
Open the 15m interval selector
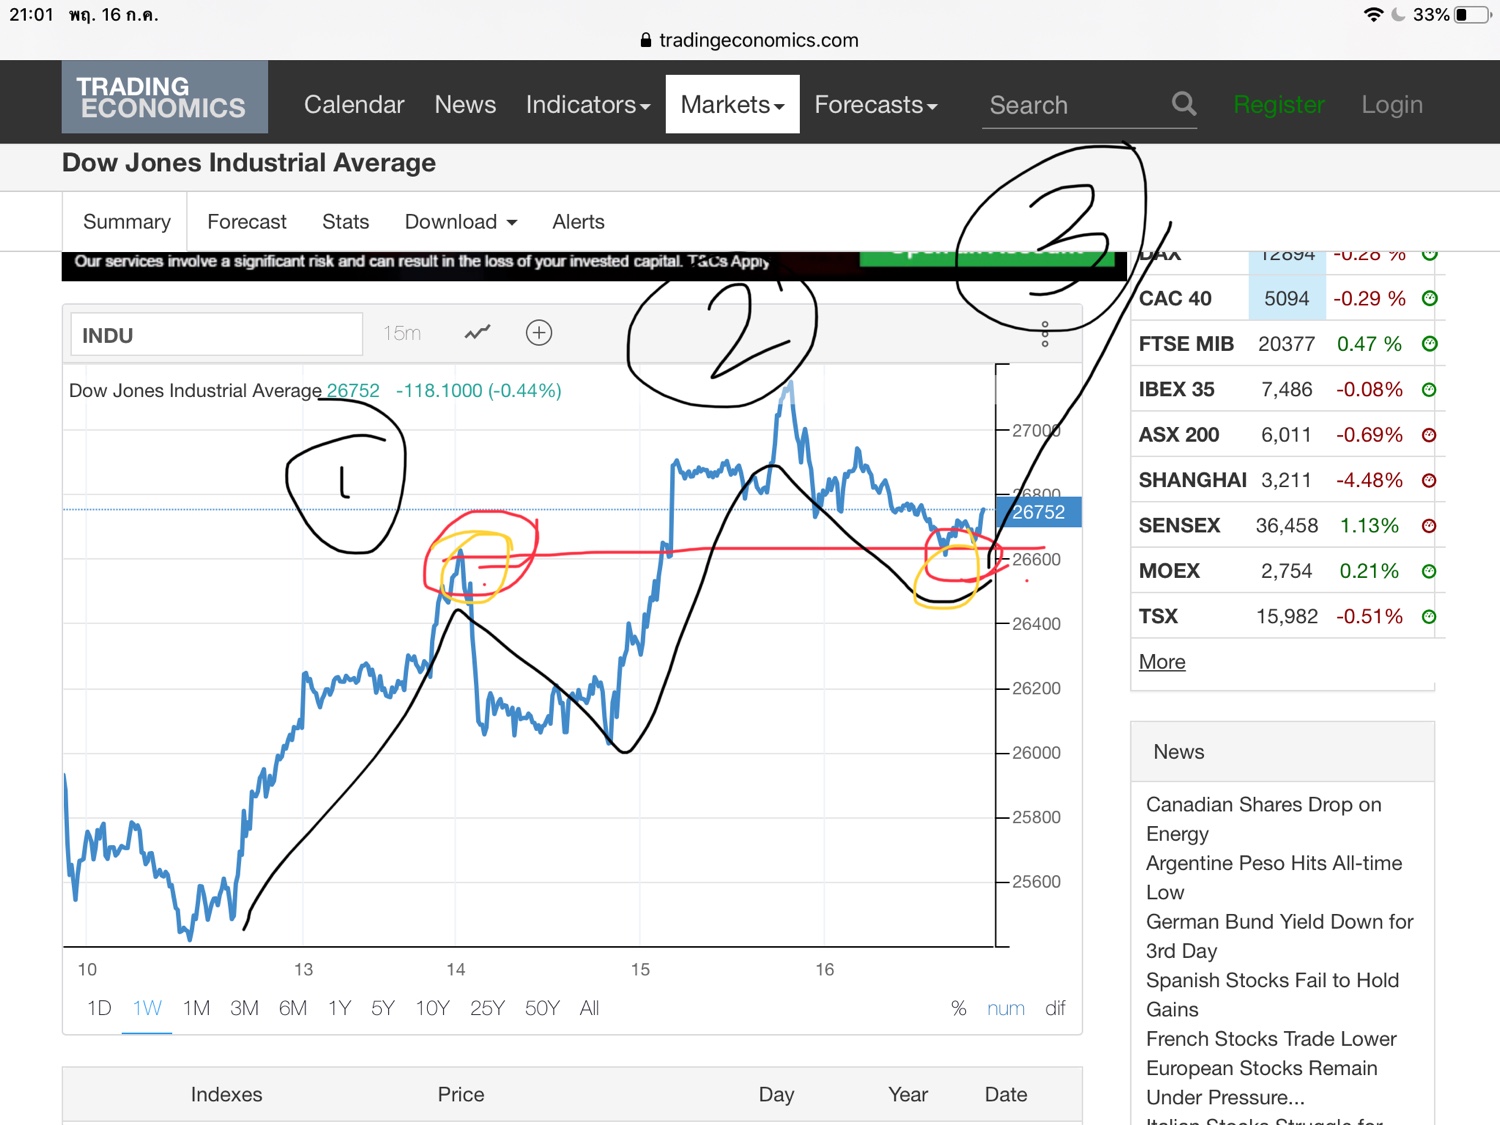coord(402,333)
